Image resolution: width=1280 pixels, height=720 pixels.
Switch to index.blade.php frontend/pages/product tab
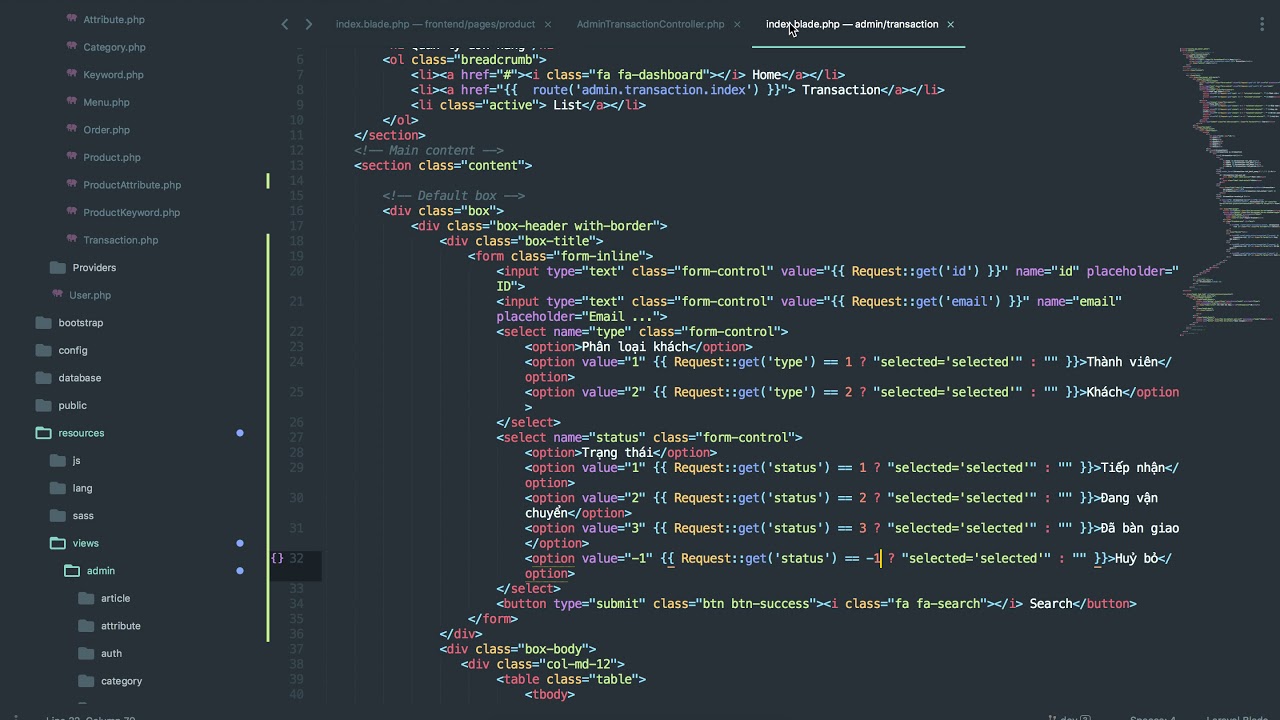(x=435, y=24)
